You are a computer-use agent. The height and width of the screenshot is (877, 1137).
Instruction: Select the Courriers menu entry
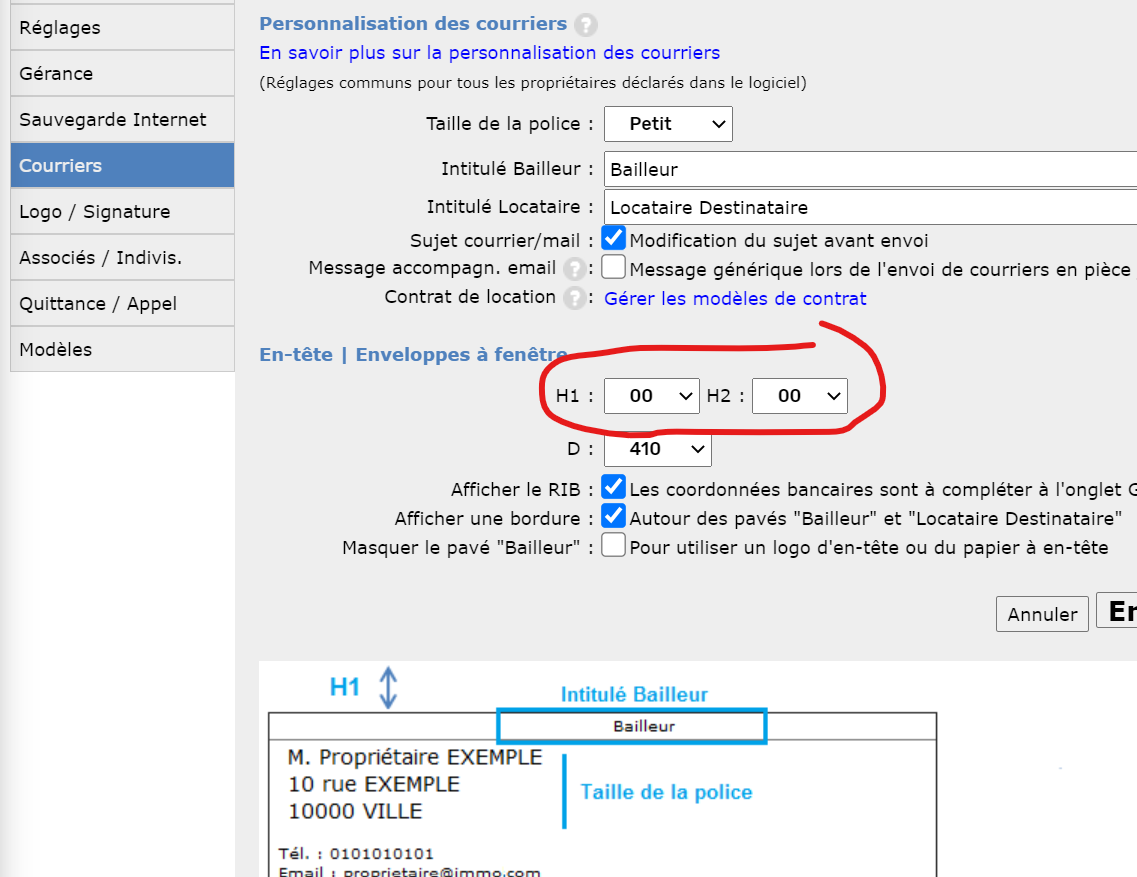(x=122, y=165)
